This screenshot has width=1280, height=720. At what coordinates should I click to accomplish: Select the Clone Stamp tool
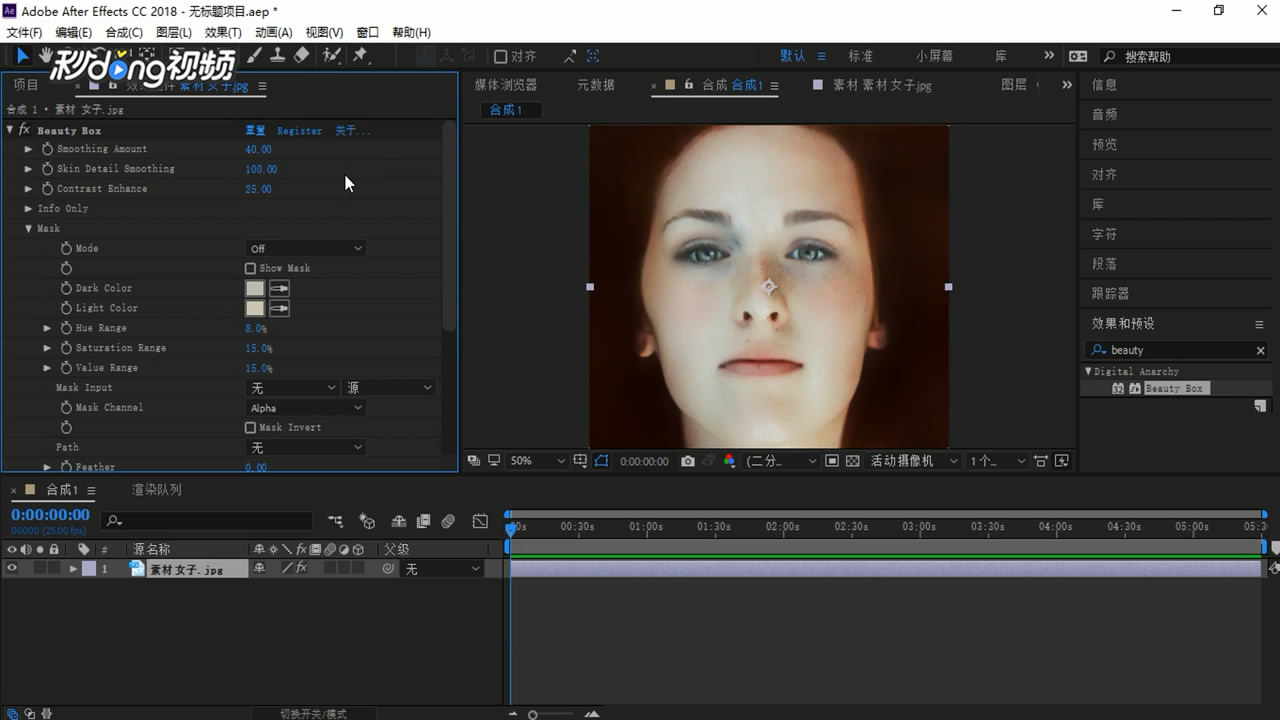pos(278,56)
